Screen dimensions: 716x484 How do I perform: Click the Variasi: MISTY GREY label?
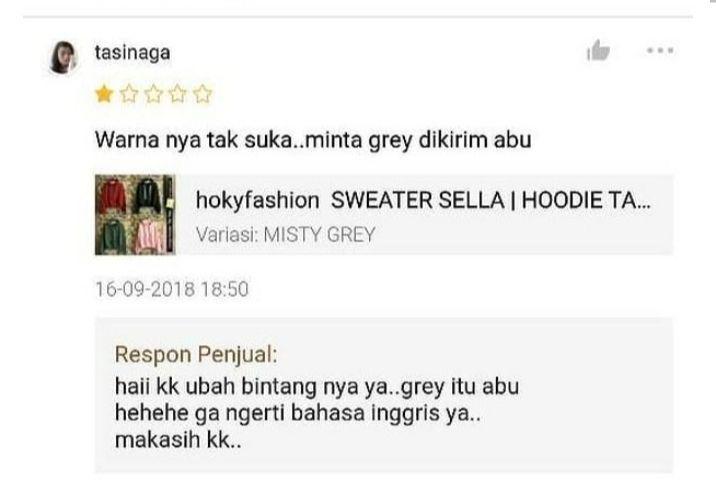pos(285,235)
